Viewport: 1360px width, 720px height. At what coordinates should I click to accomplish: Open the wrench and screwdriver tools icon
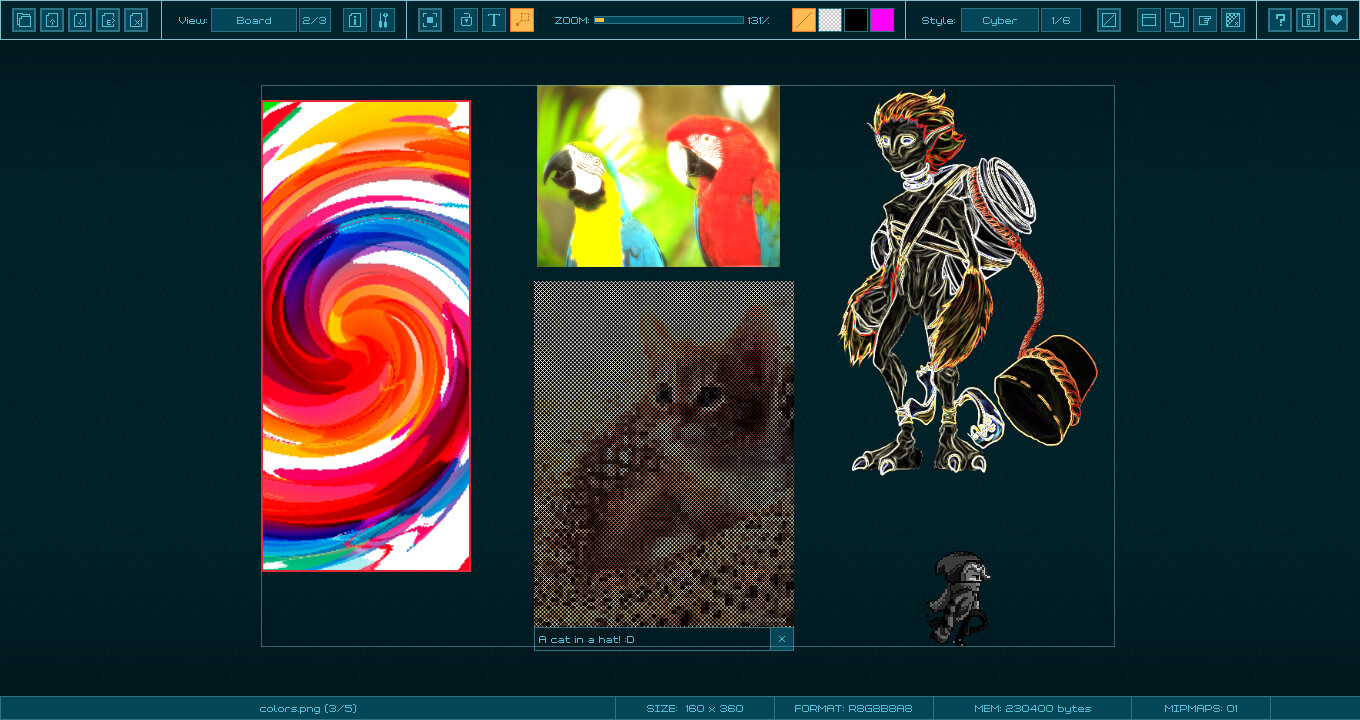click(x=383, y=20)
